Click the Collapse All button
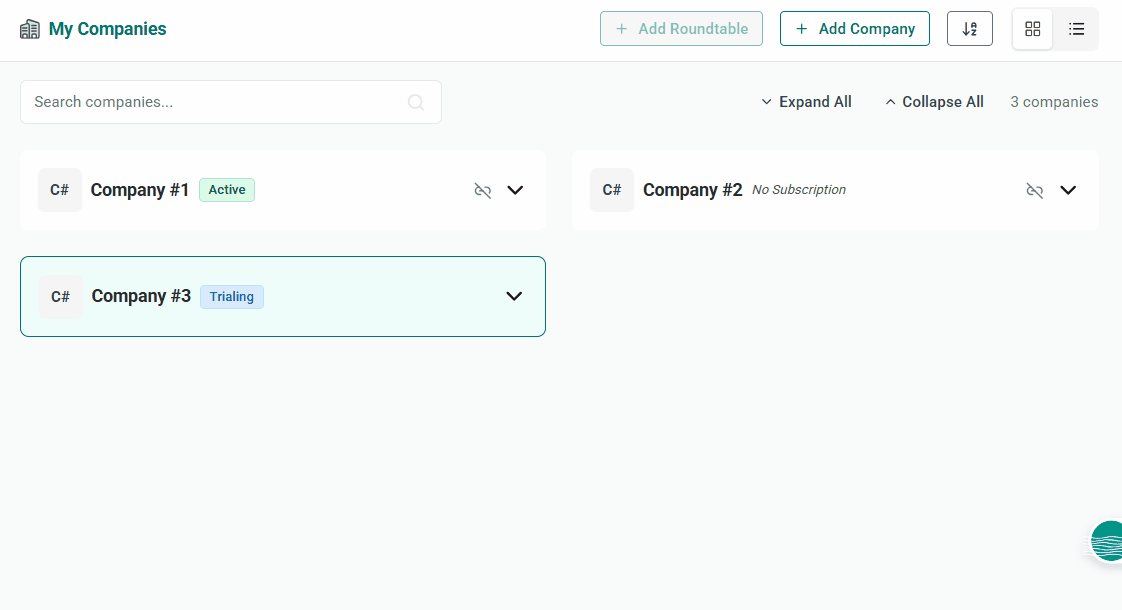The image size is (1122, 610). pyautogui.click(x=935, y=102)
